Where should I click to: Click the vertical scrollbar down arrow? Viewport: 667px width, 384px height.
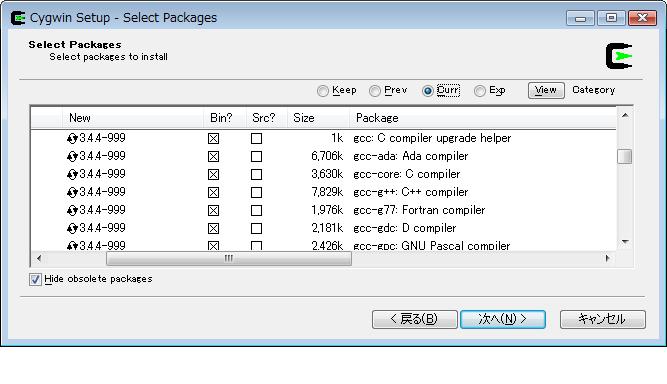(625, 242)
